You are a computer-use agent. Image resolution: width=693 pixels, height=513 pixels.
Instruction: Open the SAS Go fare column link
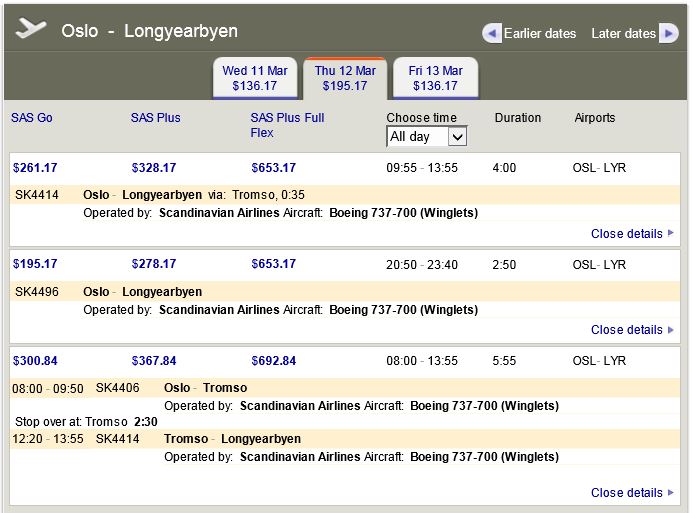tap(32, 118)
